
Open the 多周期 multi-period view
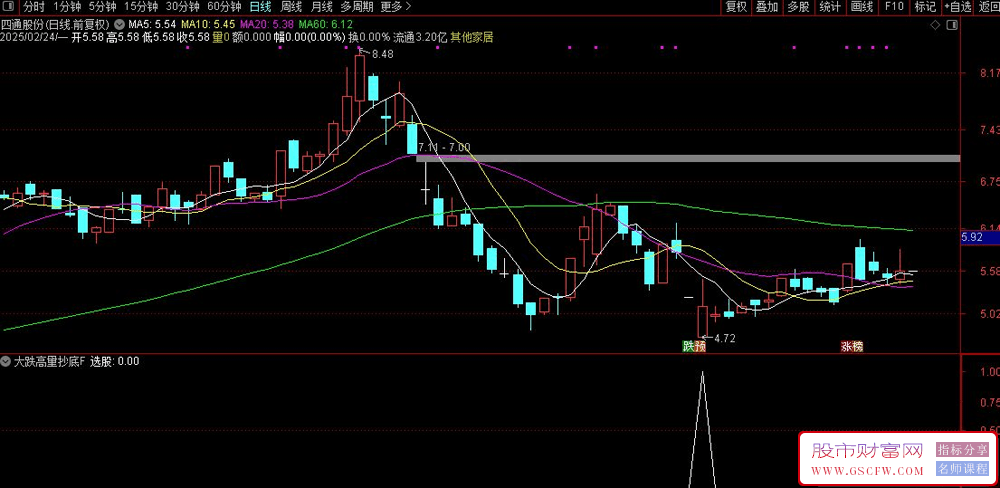coord(356,7)
